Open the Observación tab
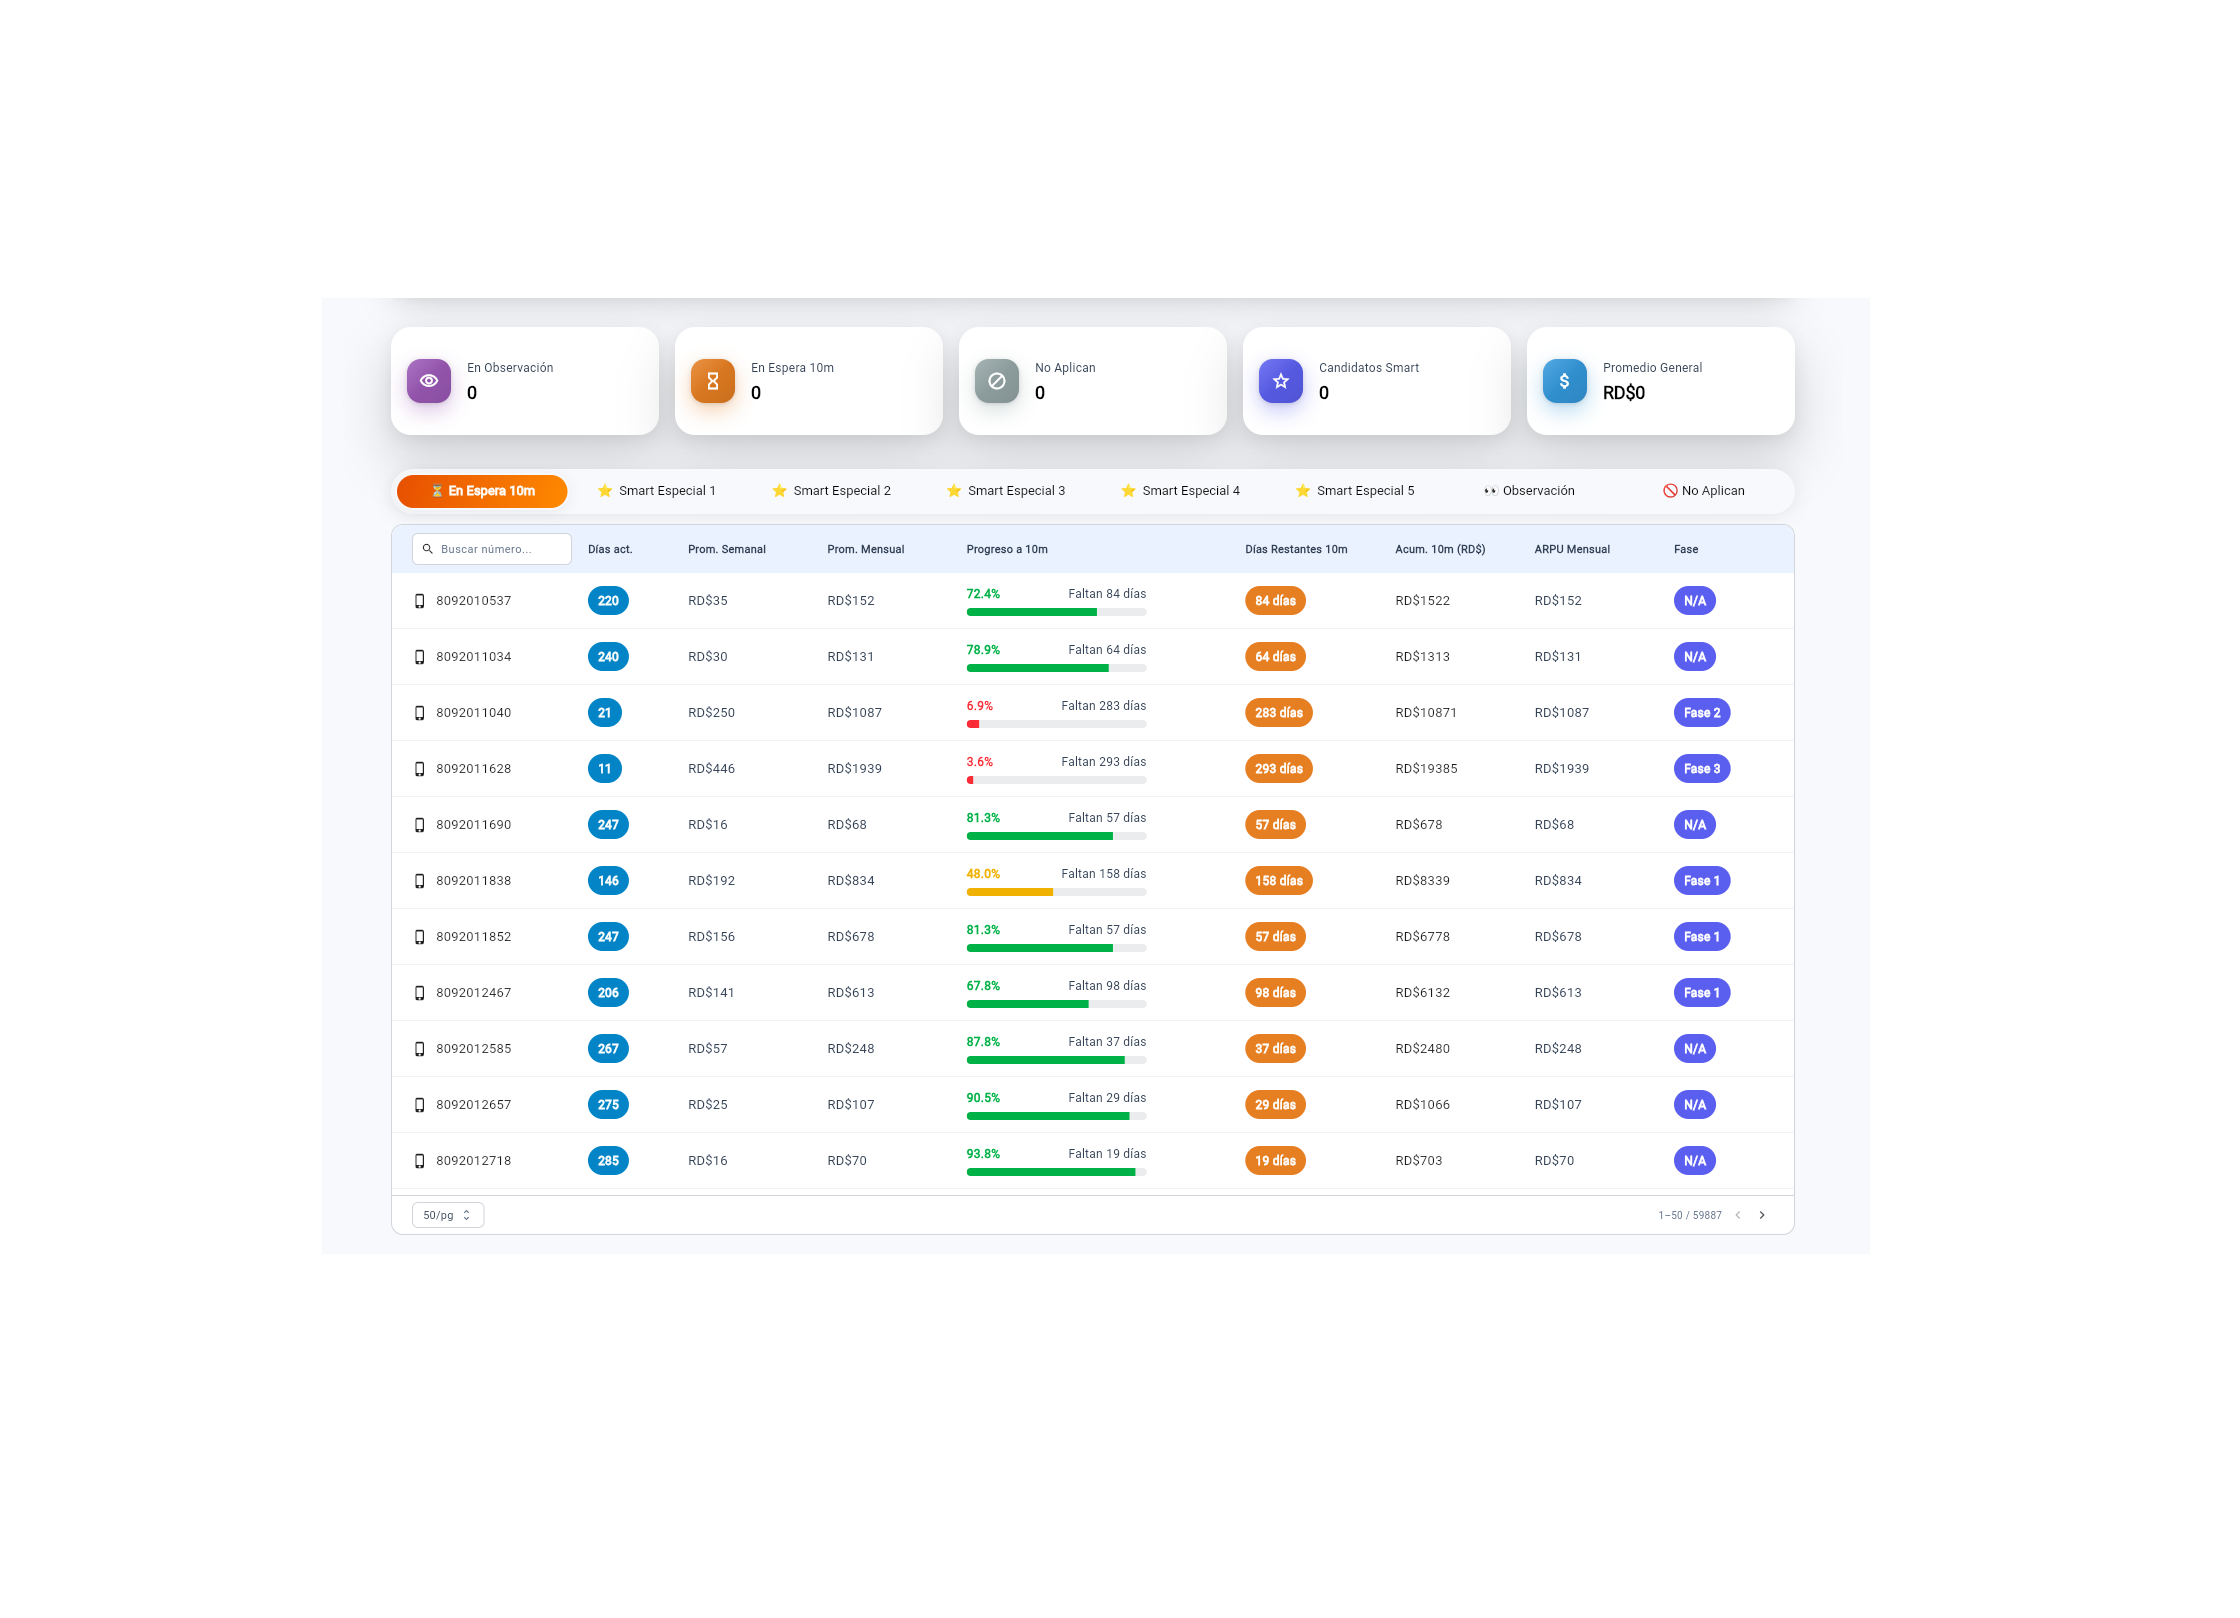The height and width of the screenshot is (1618, 2240). point(1529,491)
